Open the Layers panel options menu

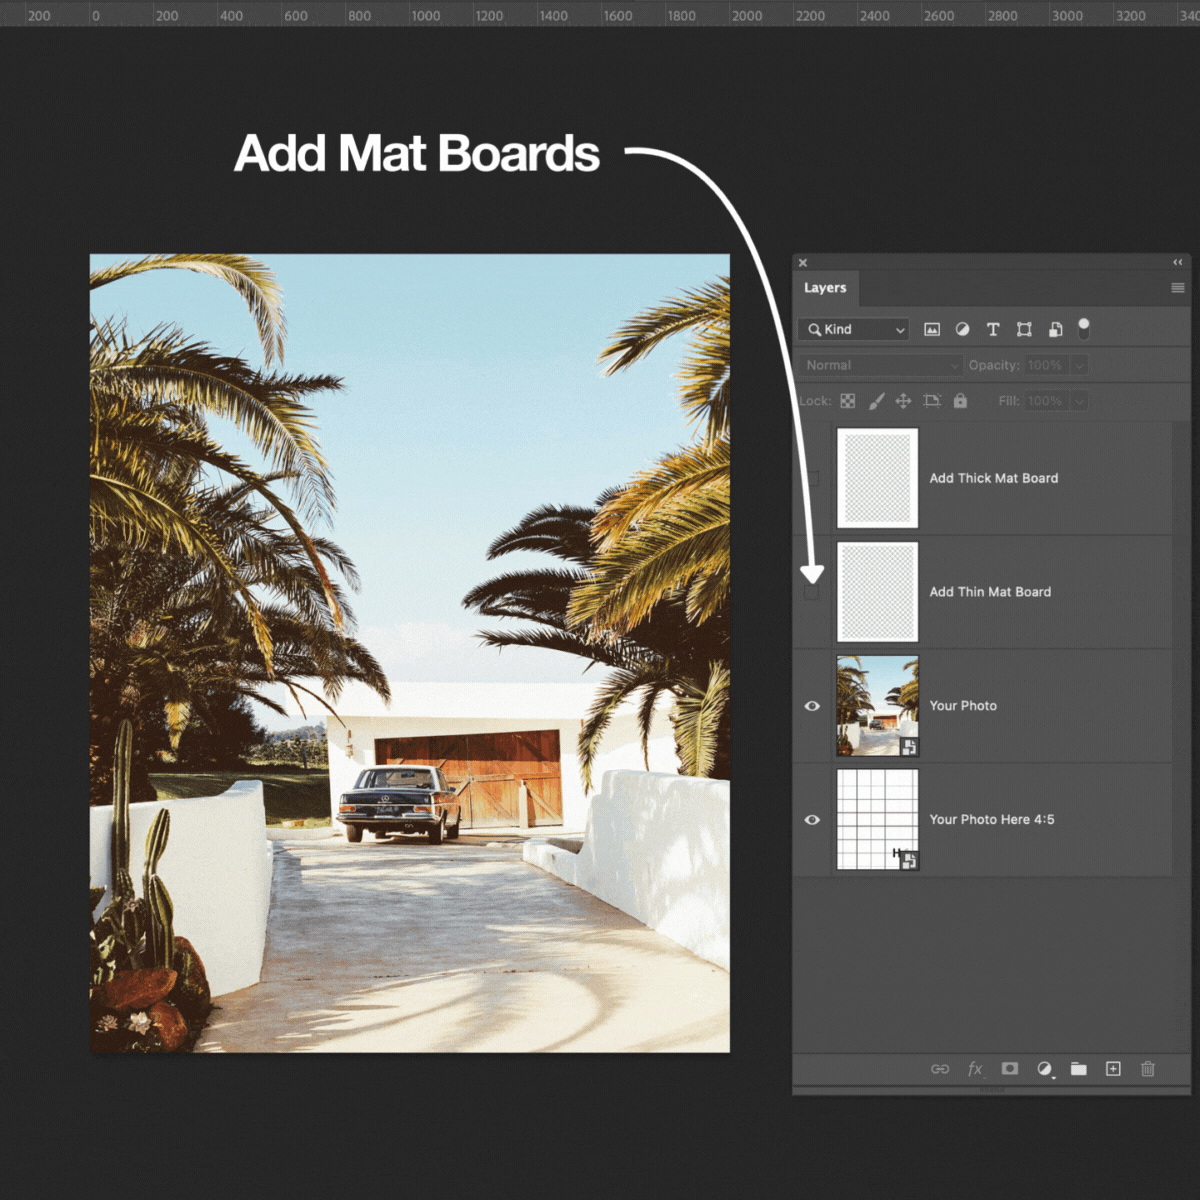click(1177, 288)
